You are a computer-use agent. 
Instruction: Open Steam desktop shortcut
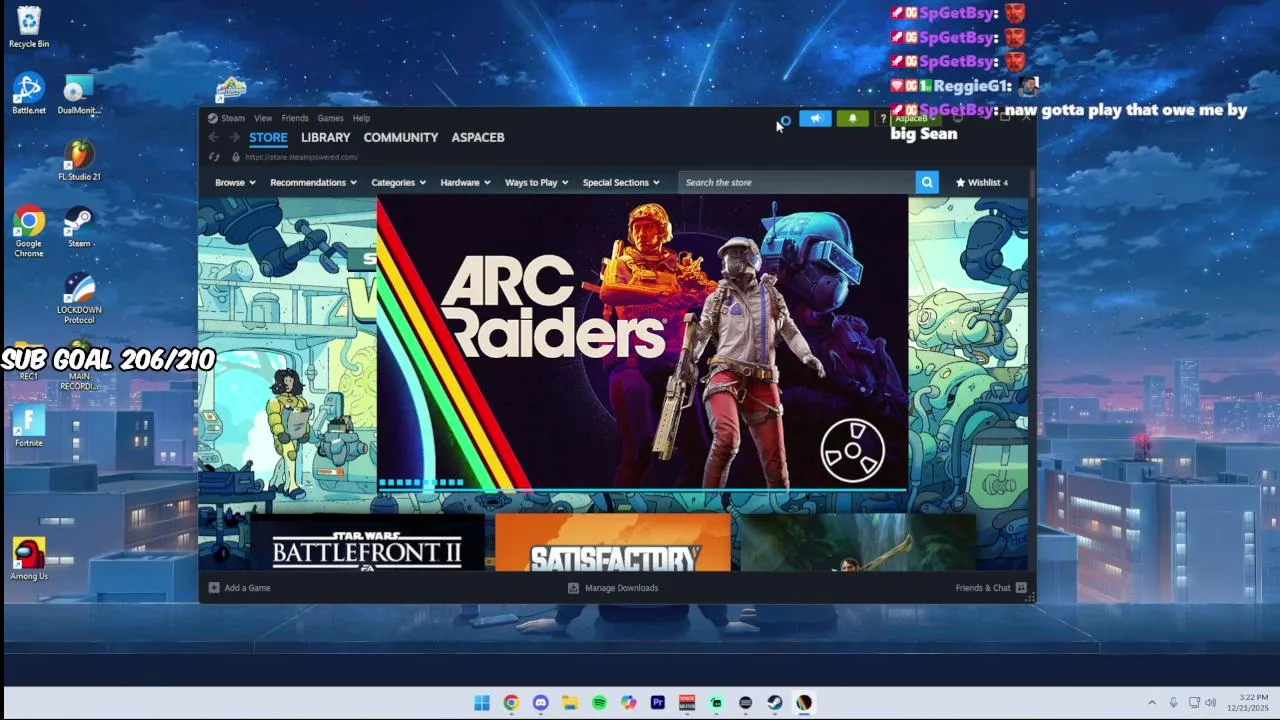click(x=79, y=227)
